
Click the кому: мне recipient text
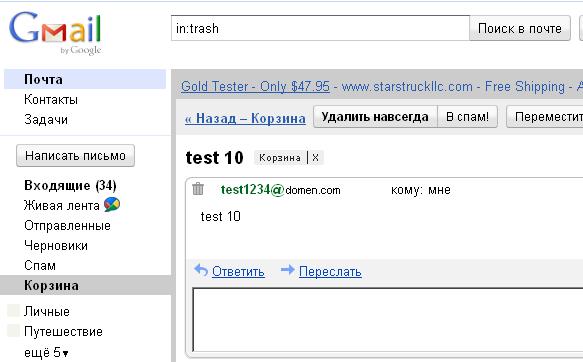tap(421, 190)
